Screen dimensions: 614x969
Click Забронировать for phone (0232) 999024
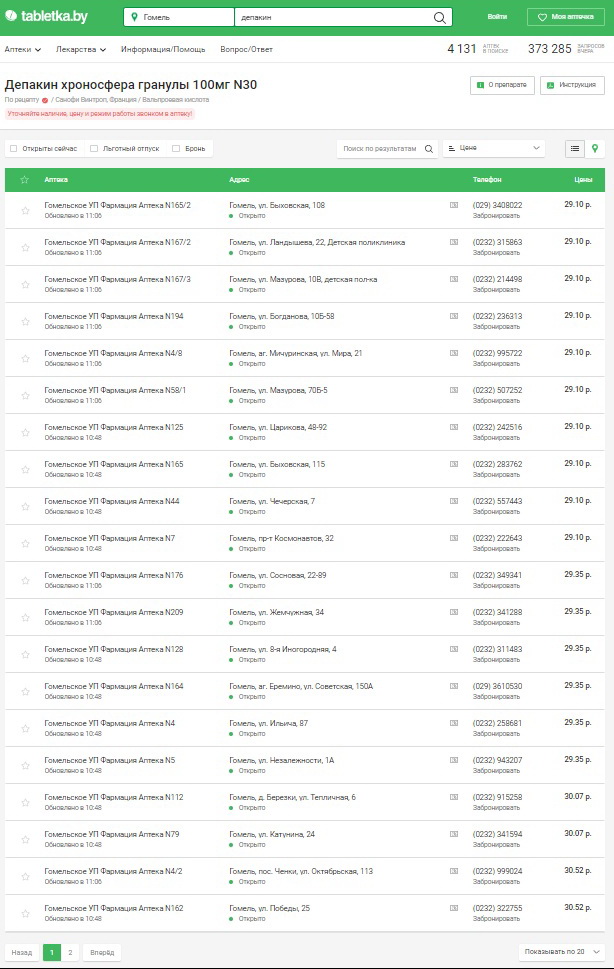[496, 882]
